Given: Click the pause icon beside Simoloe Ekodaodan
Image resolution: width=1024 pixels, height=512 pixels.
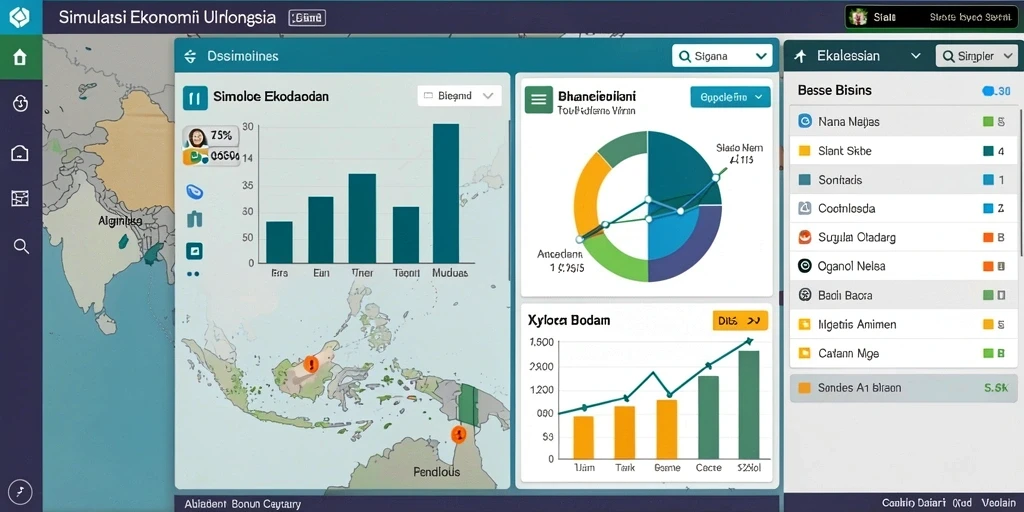Looking at the screenshot, I should coord(195,97).
